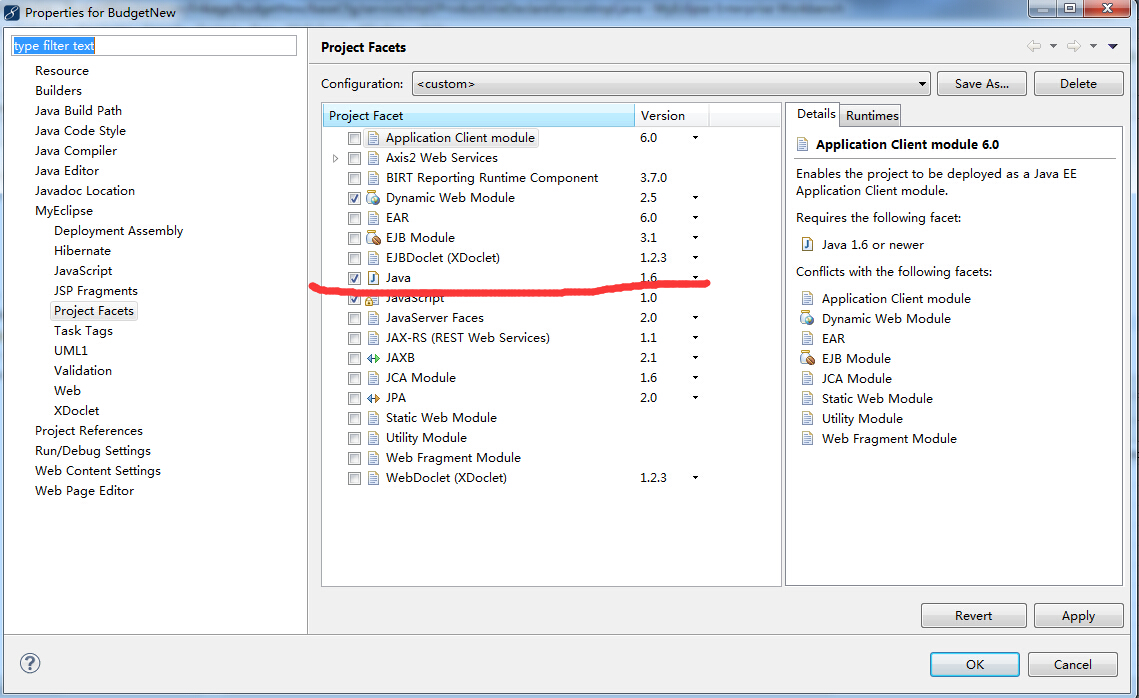This screenshot has height=698, width=1139.
Task: Click Dynamic Web Module icon in conflicts list
Action: 807,318
